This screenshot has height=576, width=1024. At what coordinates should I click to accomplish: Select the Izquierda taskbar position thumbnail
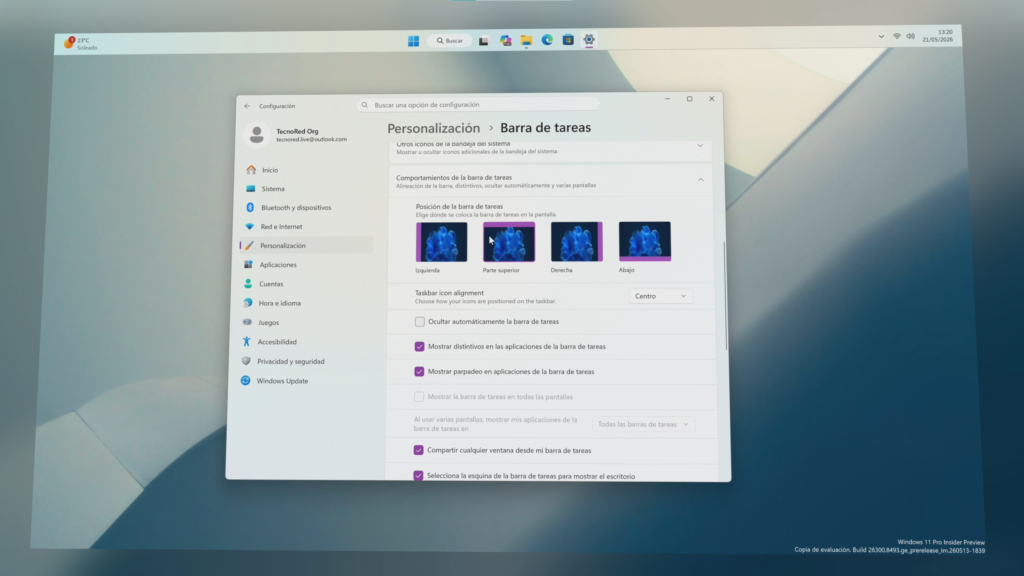441,242
